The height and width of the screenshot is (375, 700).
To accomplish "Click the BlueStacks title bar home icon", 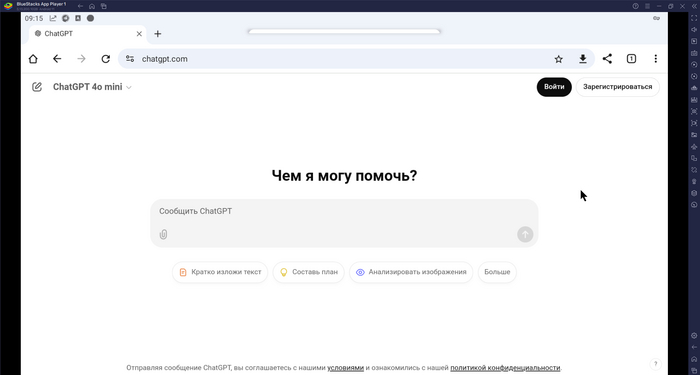I will pyautogui.click(x=92, y=6).
